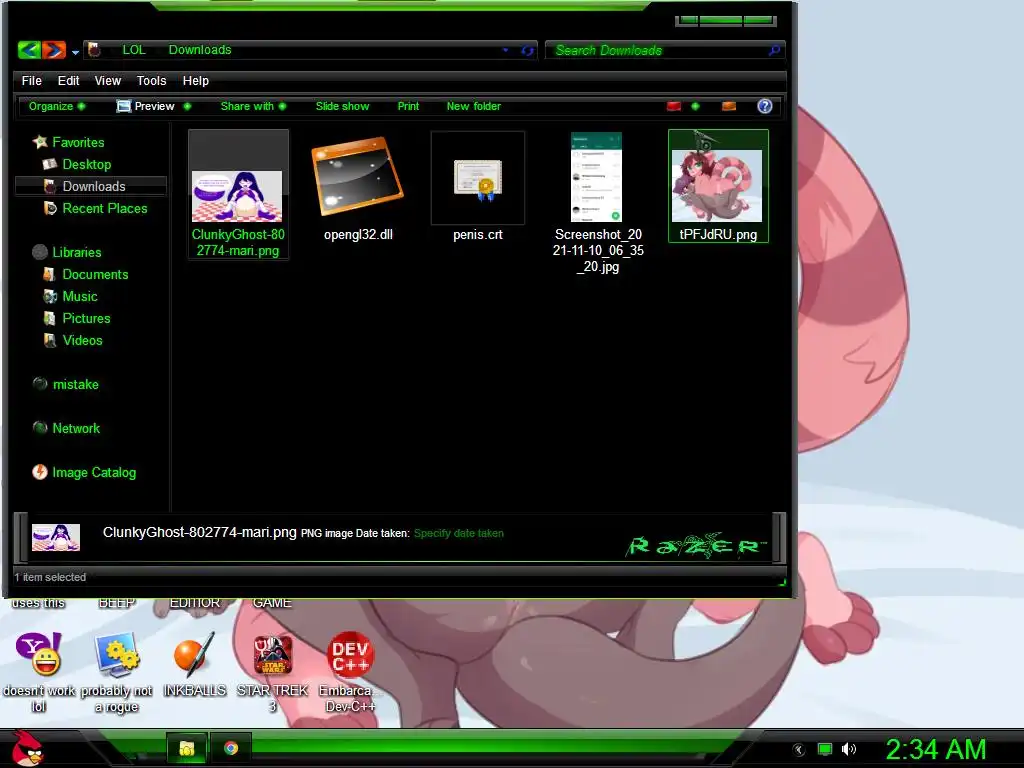Show hidden tray icons arrow
The height and width of the screenshot is (768, 1024).
799,749
